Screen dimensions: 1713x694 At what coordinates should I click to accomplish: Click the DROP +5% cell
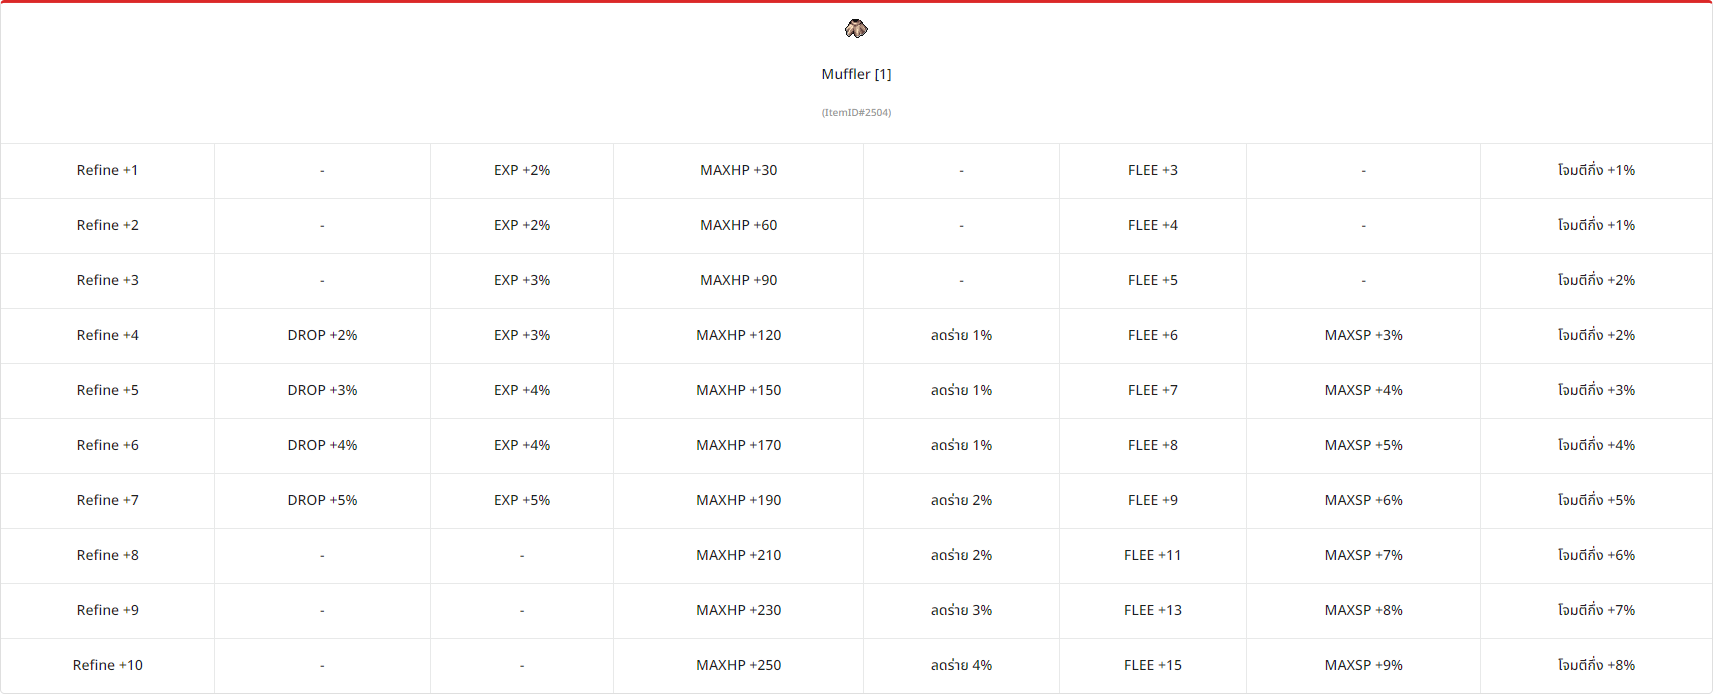coord(322,501)
